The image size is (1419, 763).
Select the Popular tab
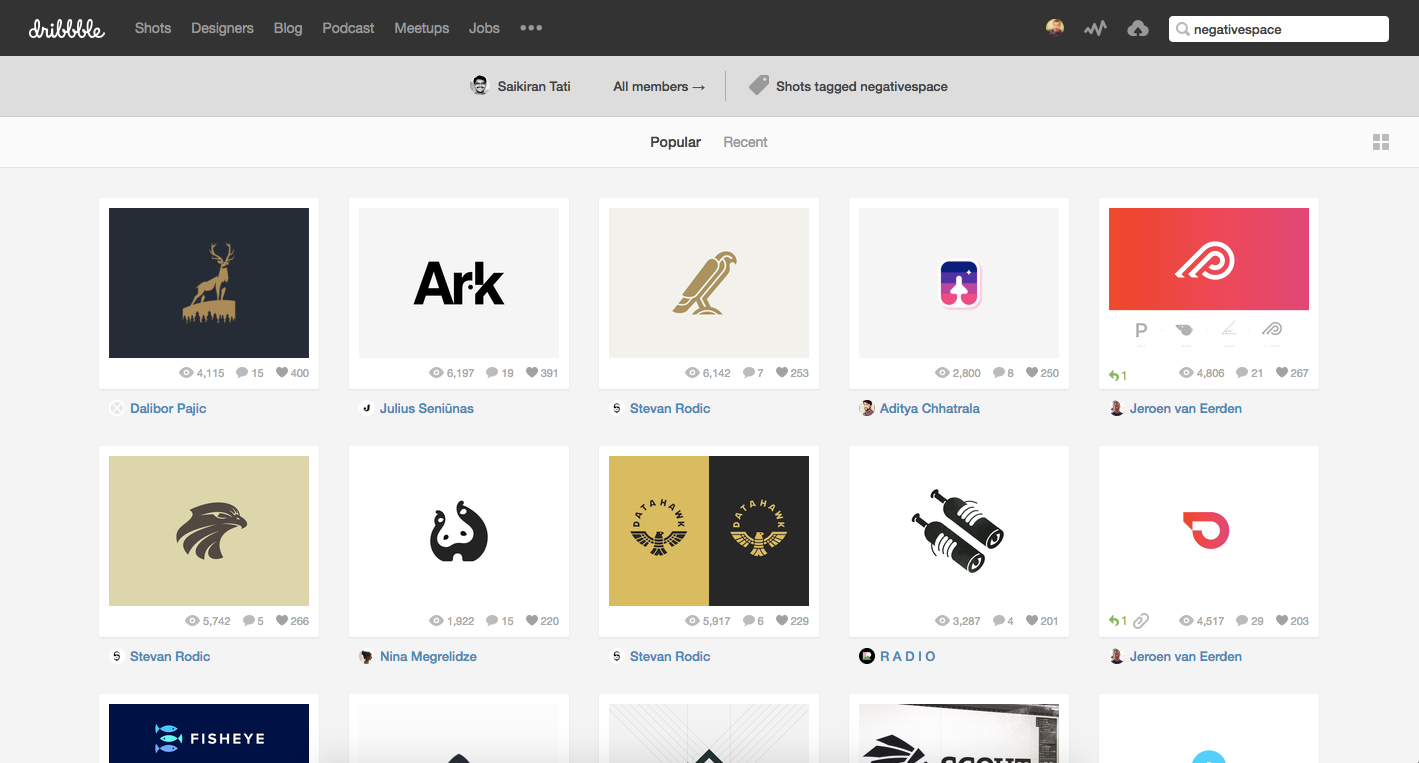[x=675, y=142]
